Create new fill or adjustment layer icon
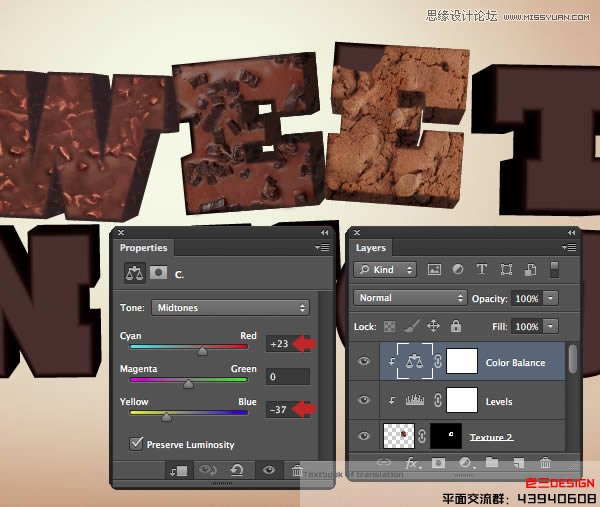The image size is (600, 507). [466, 463]
